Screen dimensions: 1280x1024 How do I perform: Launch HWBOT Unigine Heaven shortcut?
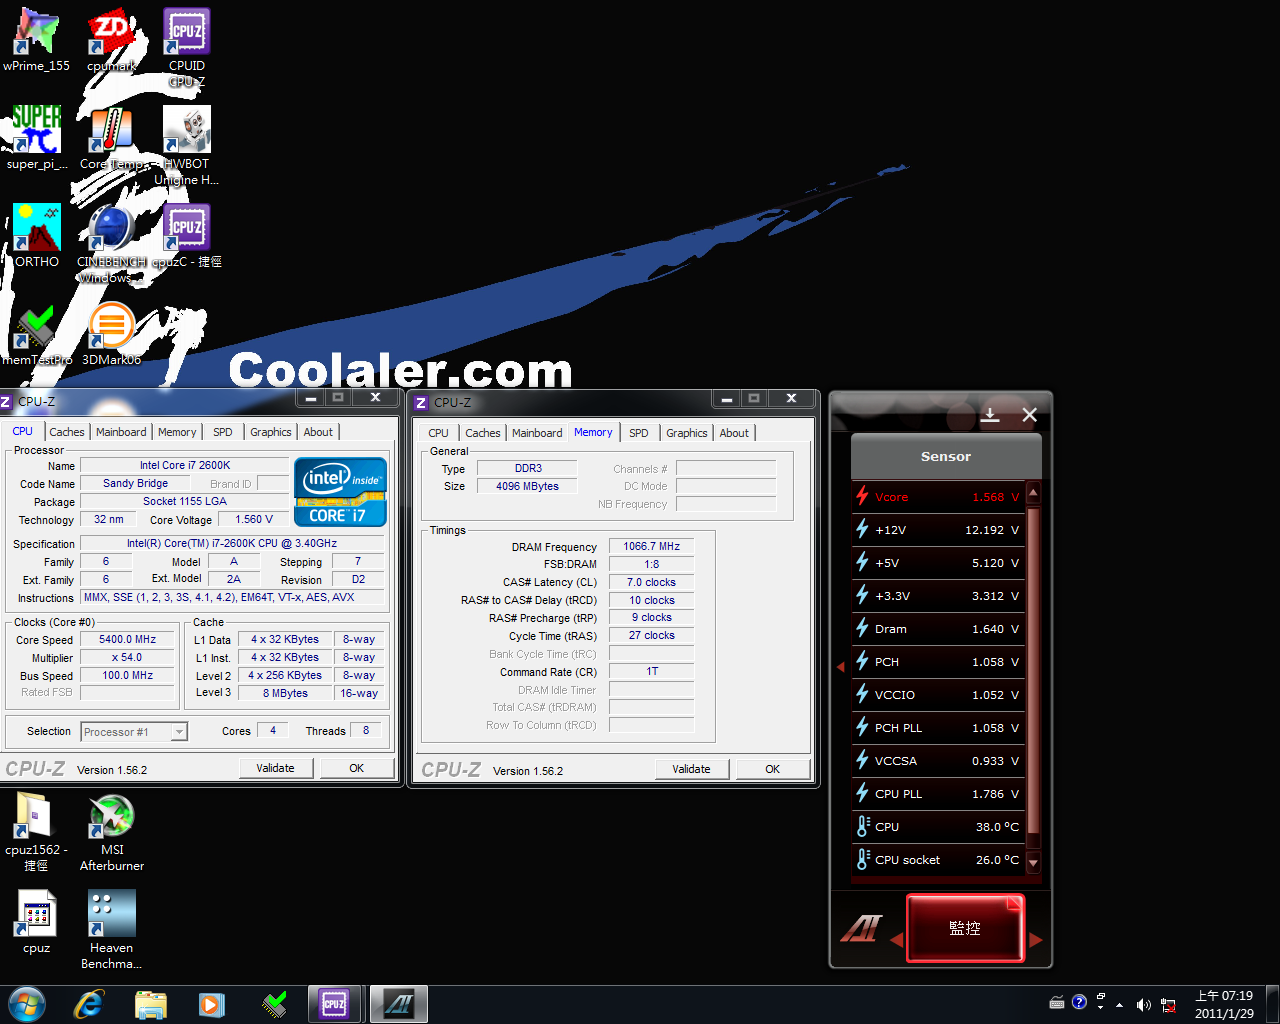coord(186,146)
